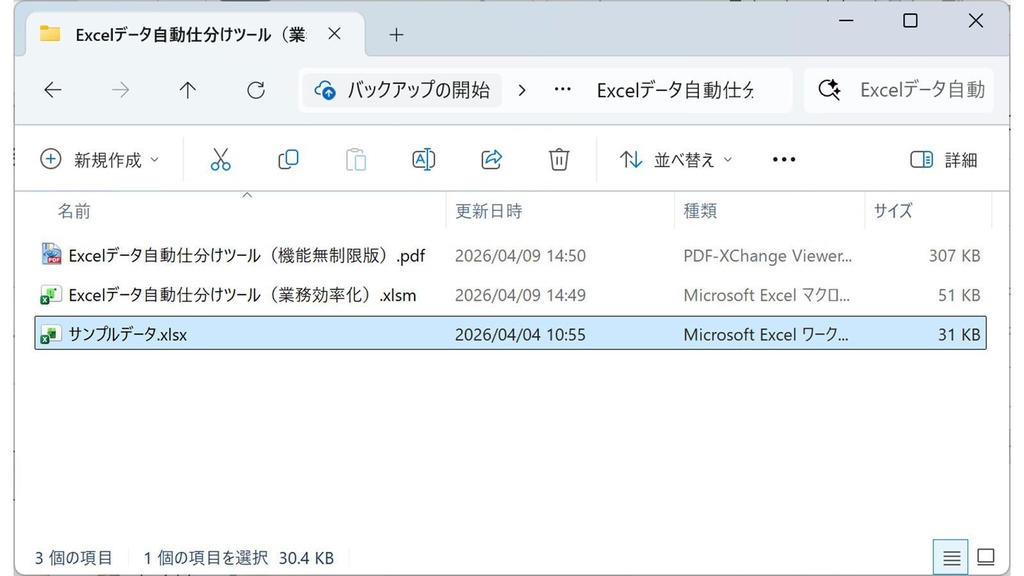The width and height of the screenshot is (1024, 576).
Task: Navigate up one folder level
Action: coord(187,89)
